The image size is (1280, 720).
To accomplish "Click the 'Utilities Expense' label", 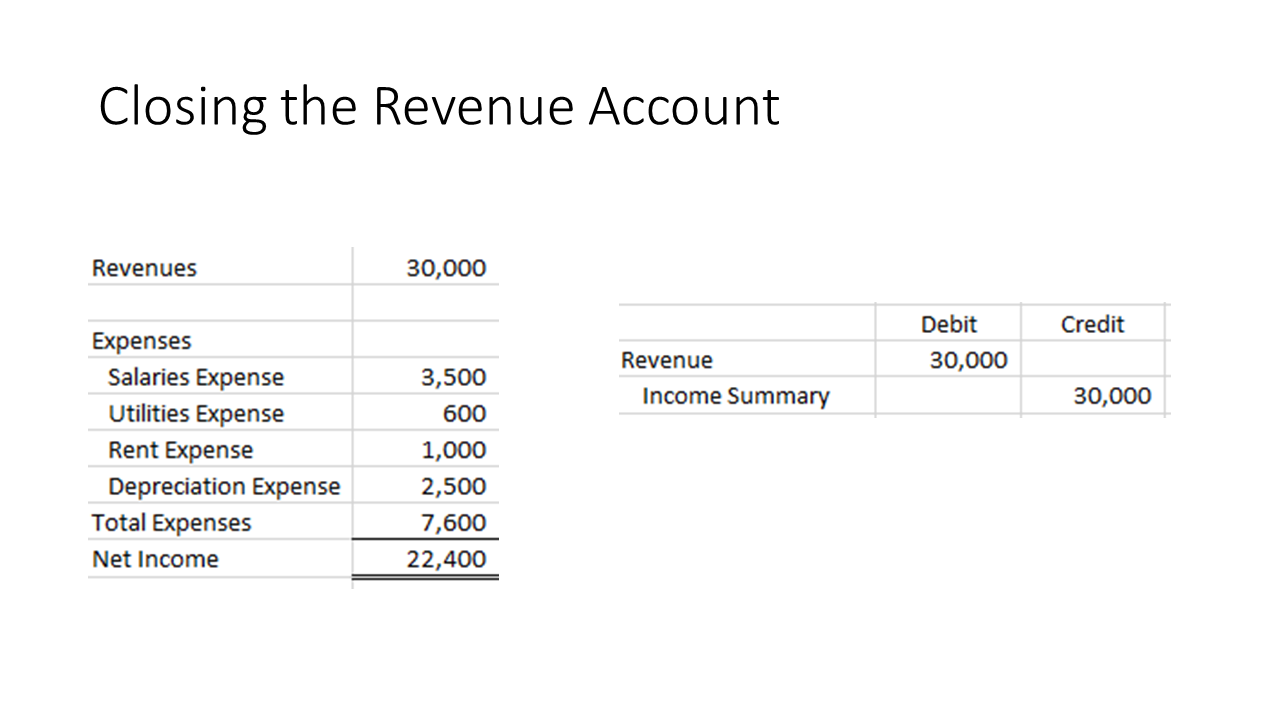I will (x=196, y=414).
